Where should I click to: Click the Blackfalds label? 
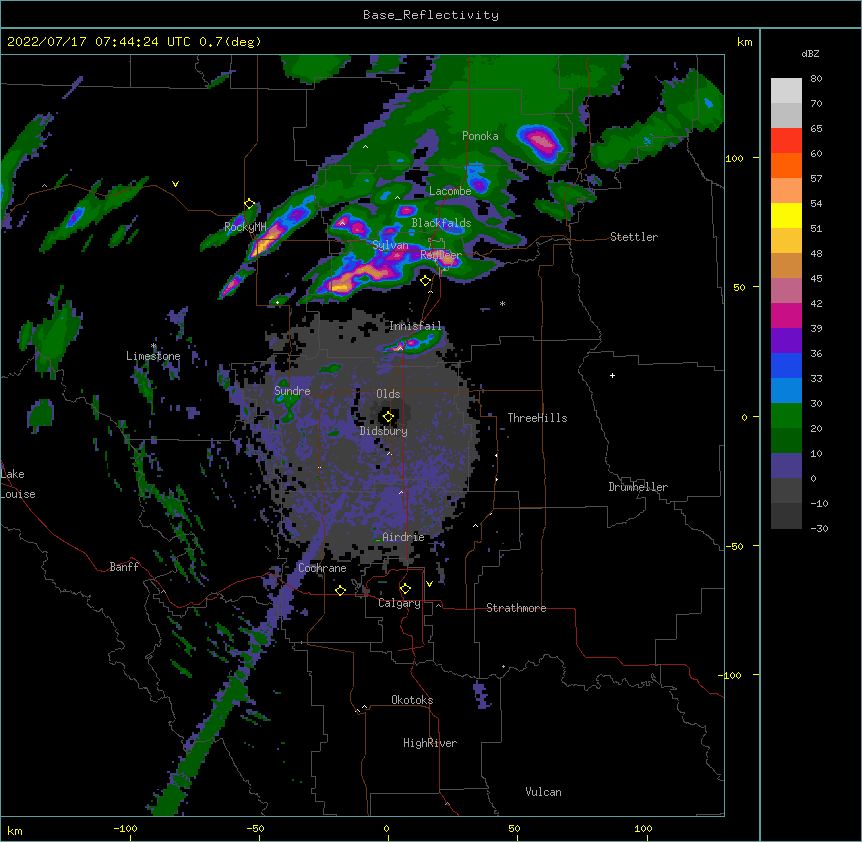(x=441, y=223)
